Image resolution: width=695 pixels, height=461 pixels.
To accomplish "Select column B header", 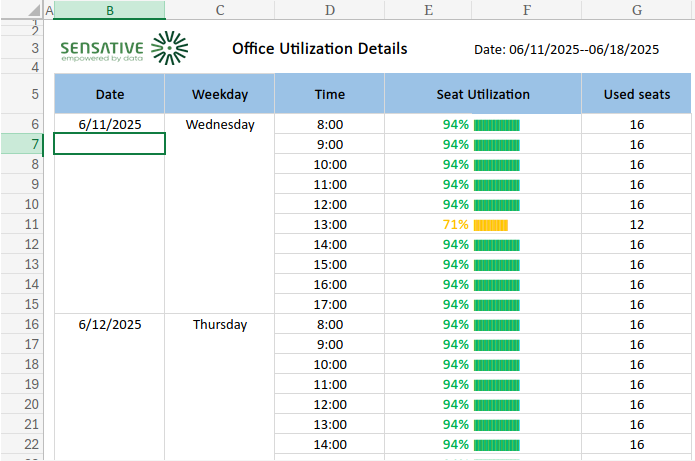I will tap(109, 10).
